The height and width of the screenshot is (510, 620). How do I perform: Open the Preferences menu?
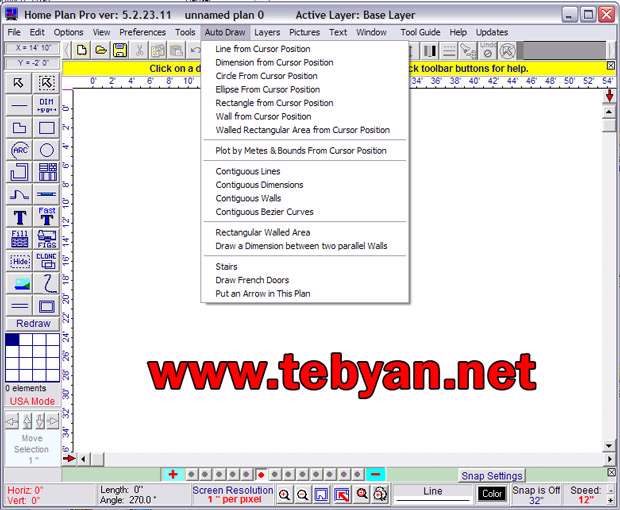click(x=142, y=32)
